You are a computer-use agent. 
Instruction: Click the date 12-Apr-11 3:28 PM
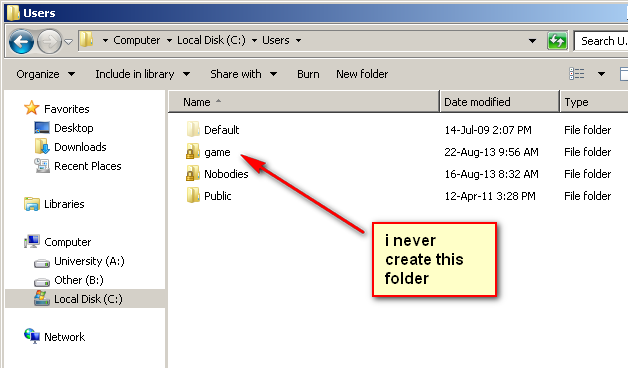(x=490, y=196)
